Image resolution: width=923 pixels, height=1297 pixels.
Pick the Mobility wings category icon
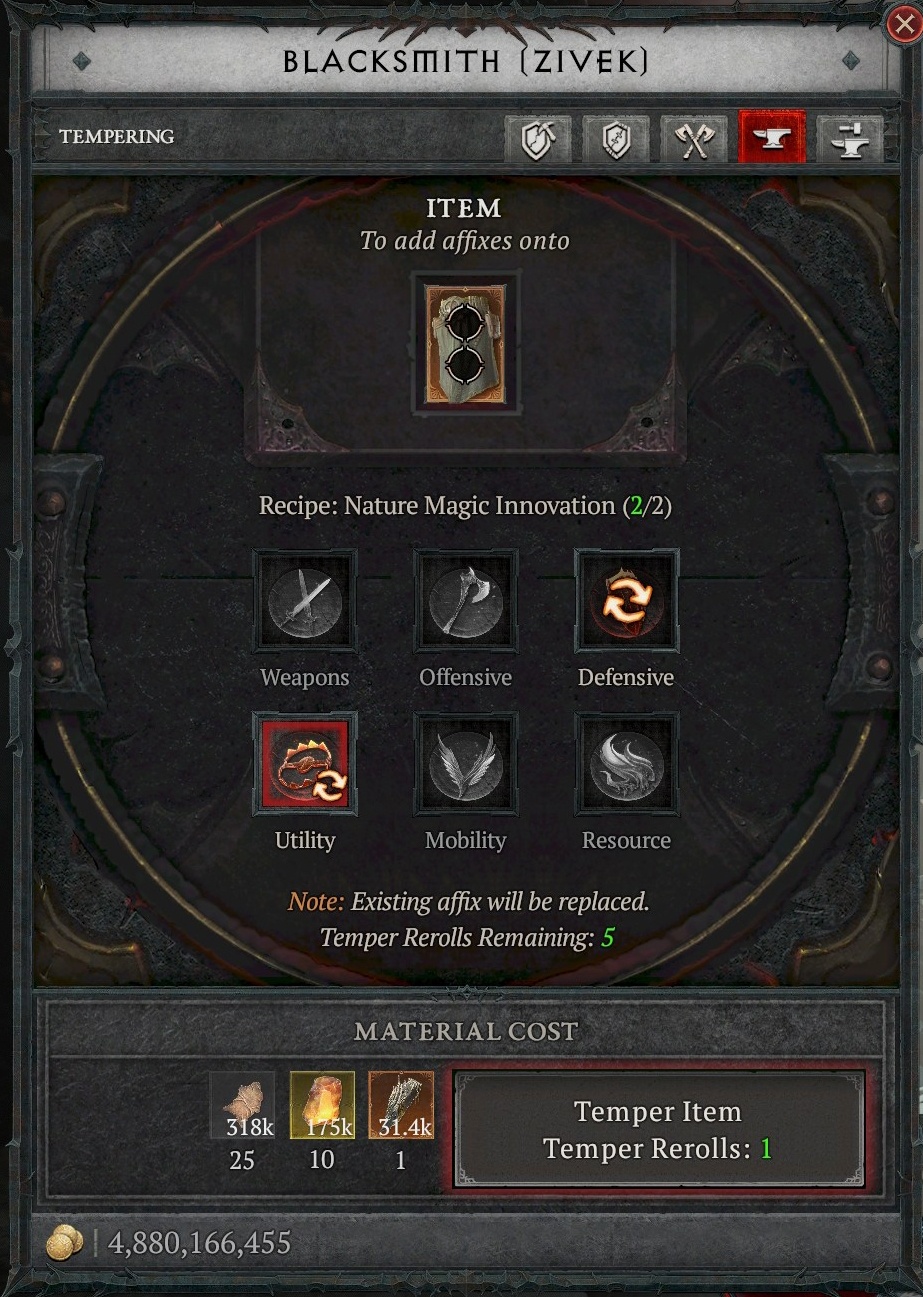(465, 763)
